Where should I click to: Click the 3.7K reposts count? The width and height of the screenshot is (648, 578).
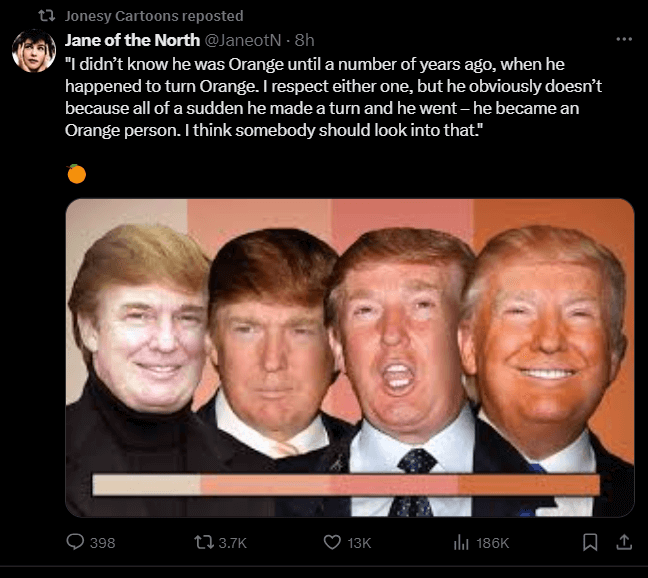point(231,542)
